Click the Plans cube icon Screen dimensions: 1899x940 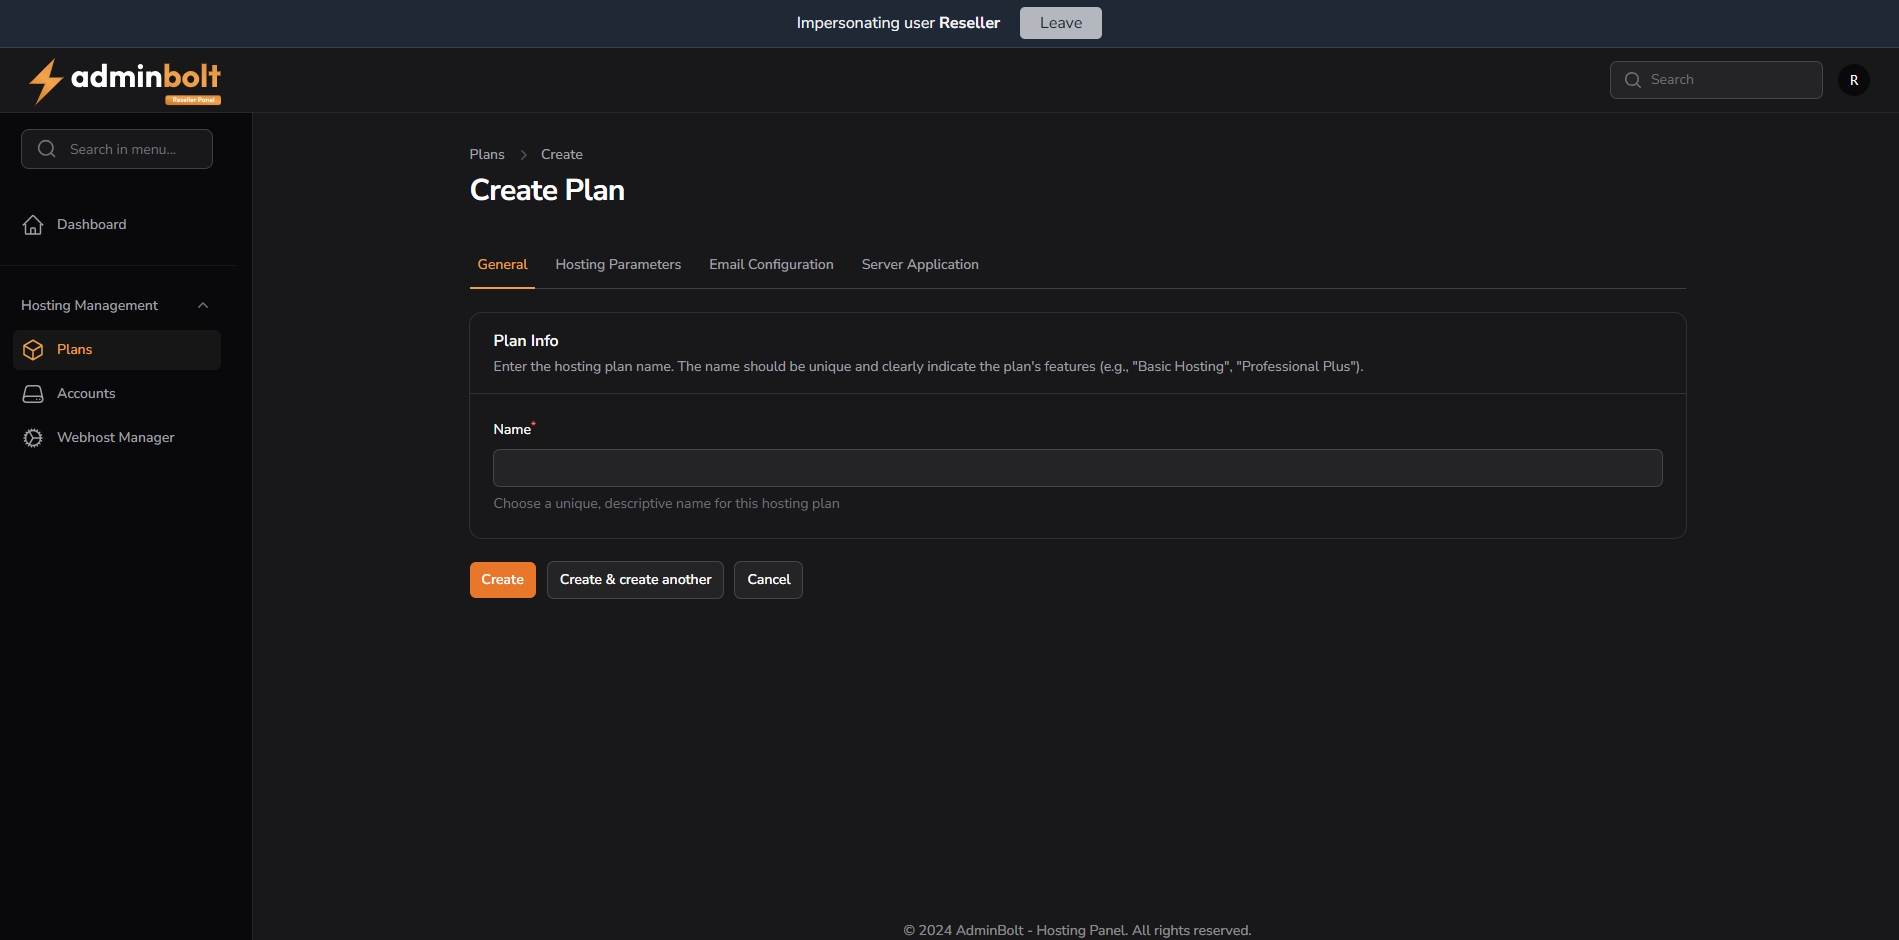(x=33, y=350)
